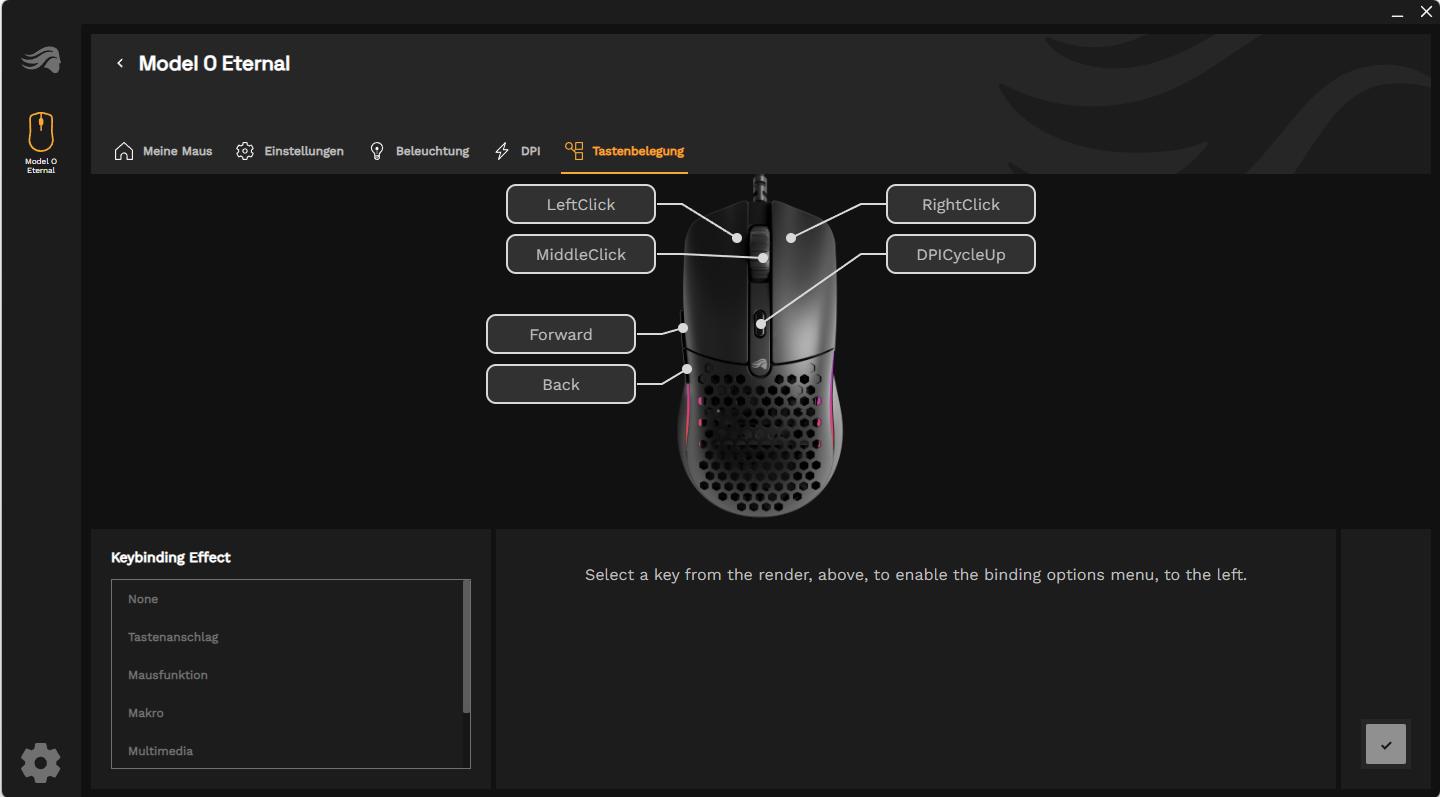1440x797 pixels.
Task: Select Makro from the Keybinding Effect list
Action: click(x=146, y=713)
